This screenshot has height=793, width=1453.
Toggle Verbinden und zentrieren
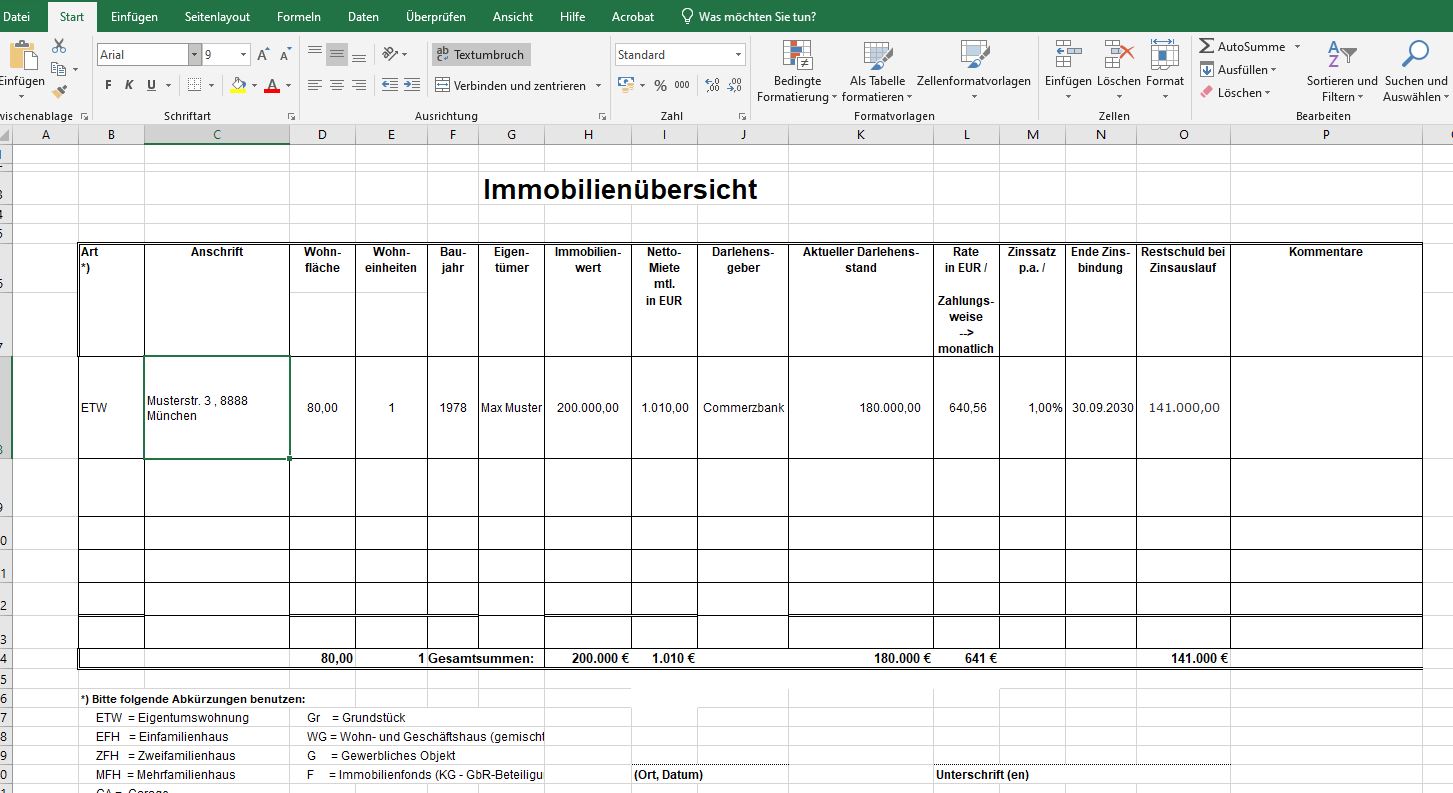tap(511, 86)
